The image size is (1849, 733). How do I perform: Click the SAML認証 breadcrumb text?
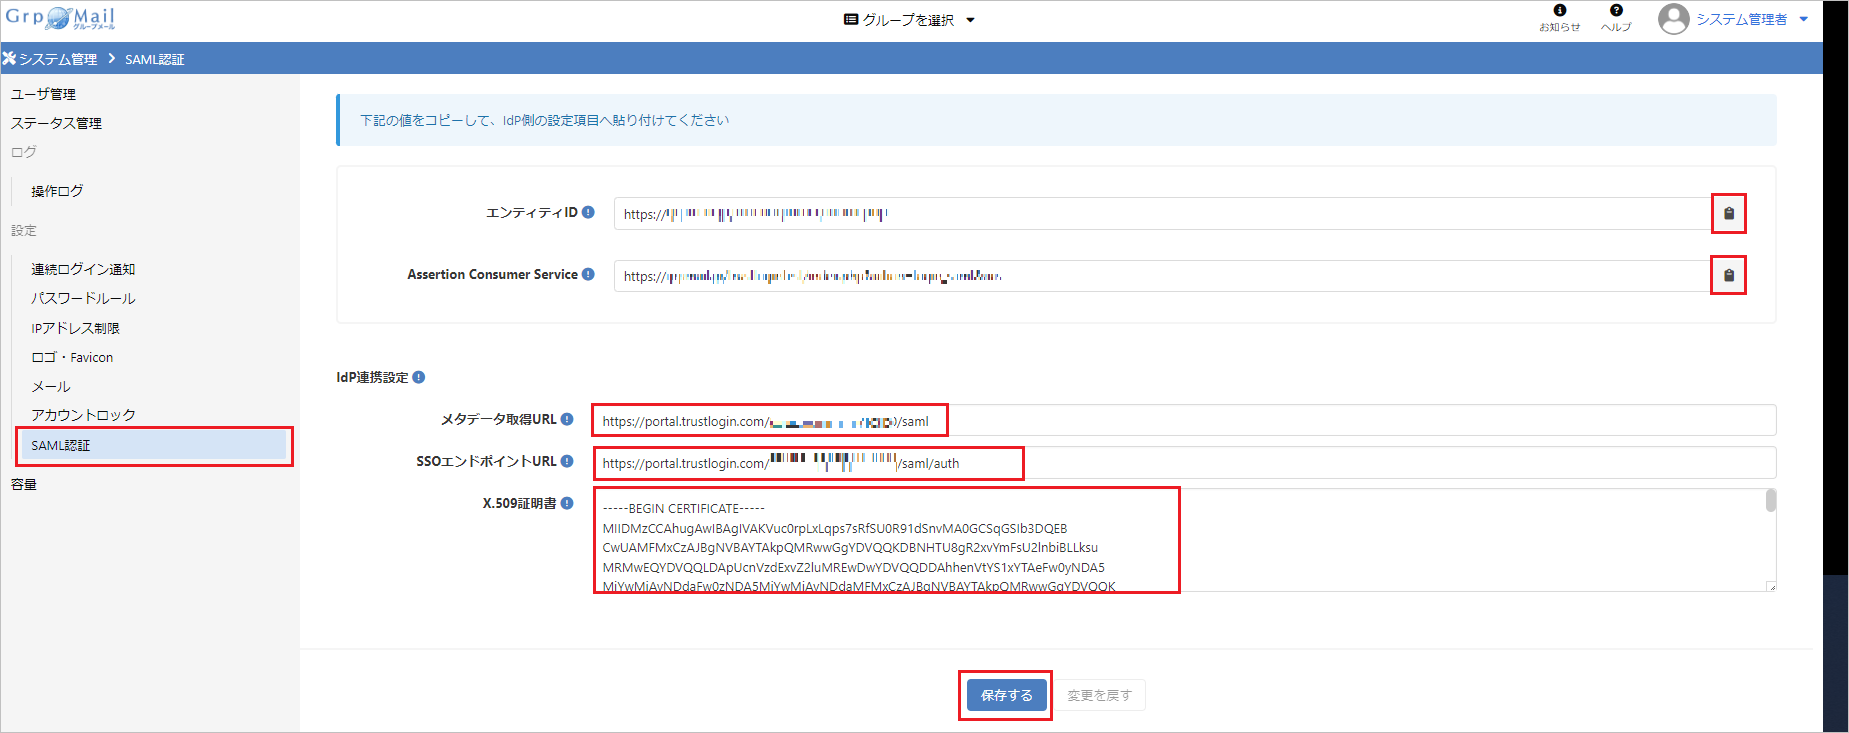pyautogui.click(x=154, y=59)
